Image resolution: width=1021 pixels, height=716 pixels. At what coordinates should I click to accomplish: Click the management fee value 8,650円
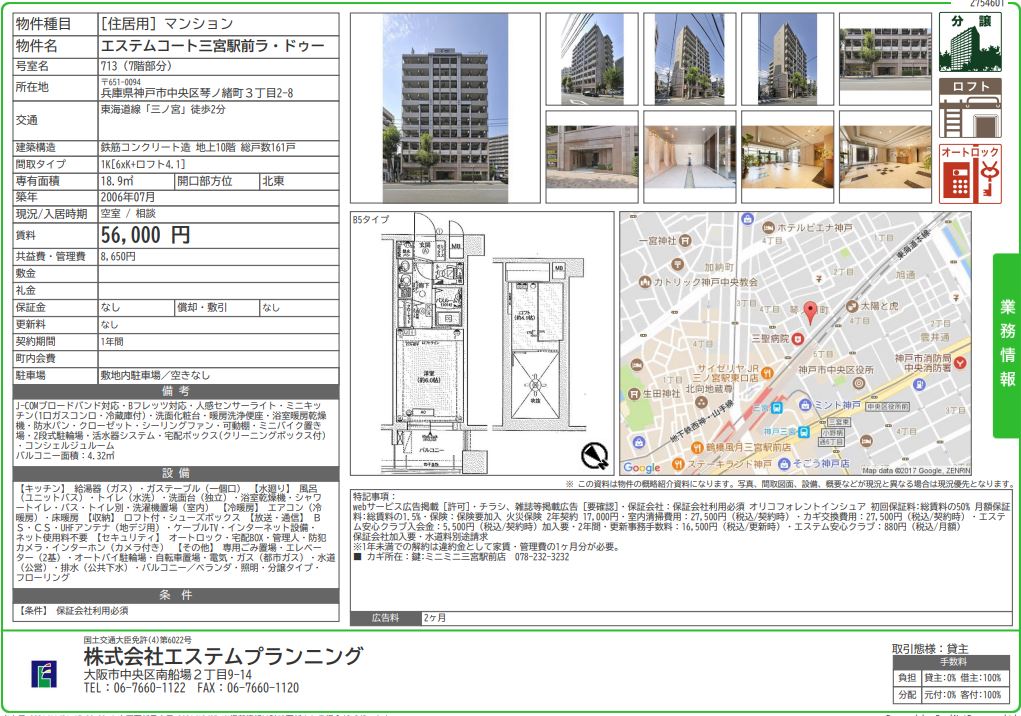118,256
